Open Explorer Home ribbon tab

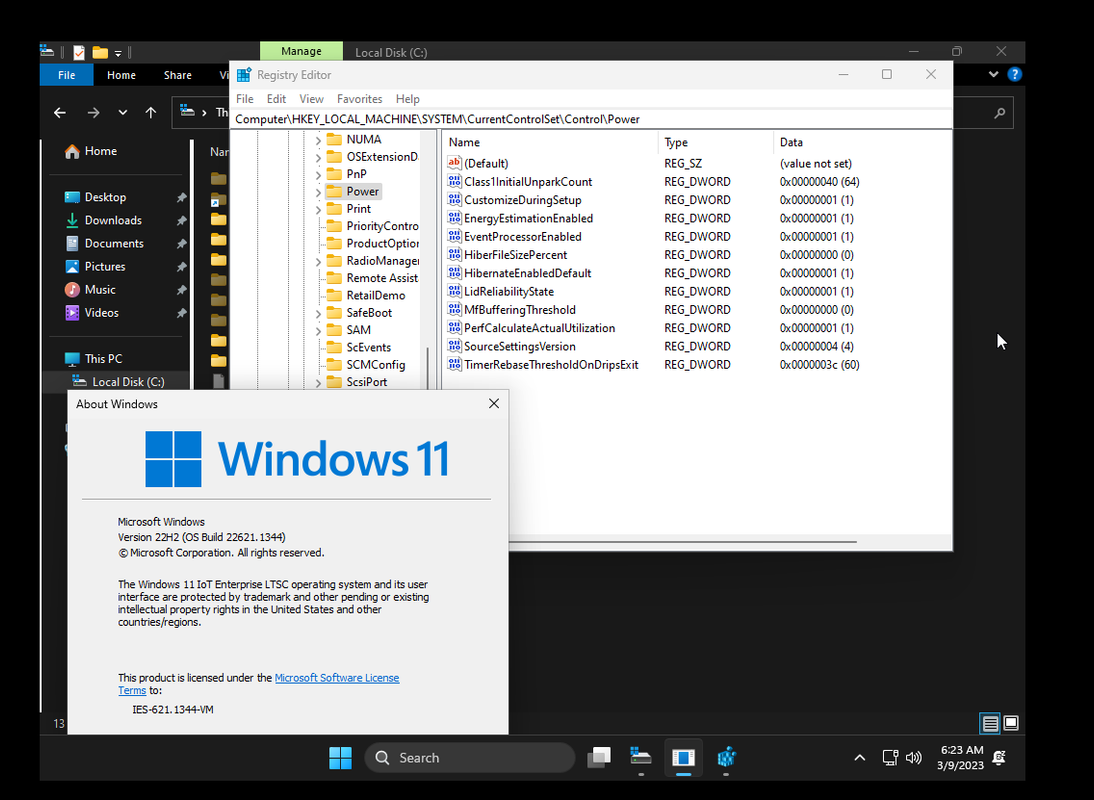pos(121,75)
